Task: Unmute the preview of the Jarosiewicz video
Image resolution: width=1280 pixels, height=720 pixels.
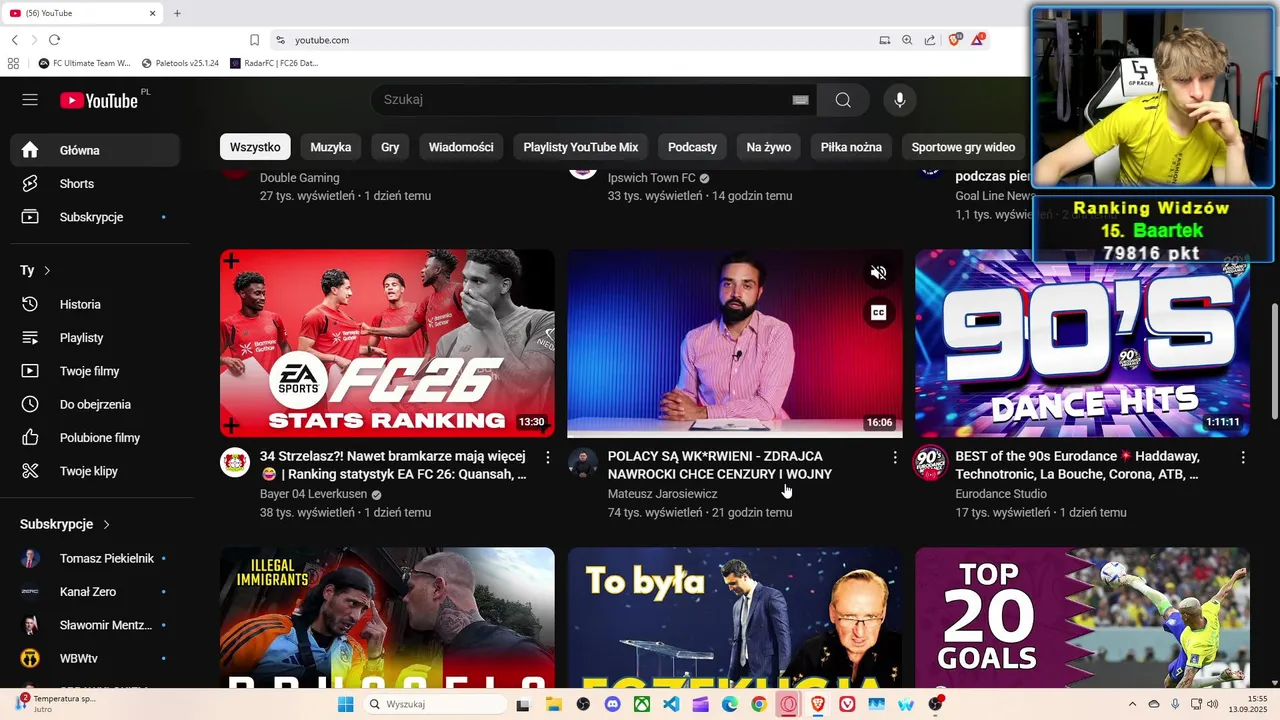Action: pos(878,273)
